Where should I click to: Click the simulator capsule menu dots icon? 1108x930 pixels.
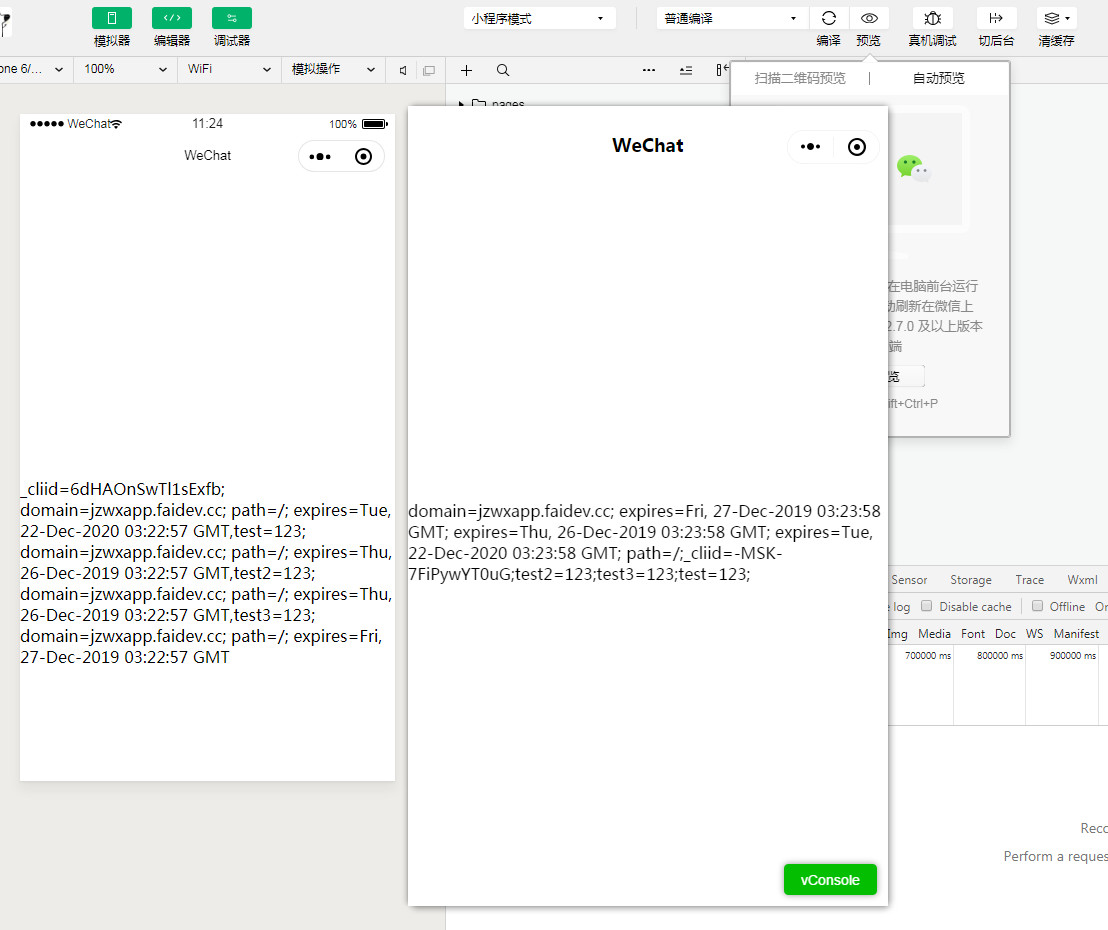[320, 157]
